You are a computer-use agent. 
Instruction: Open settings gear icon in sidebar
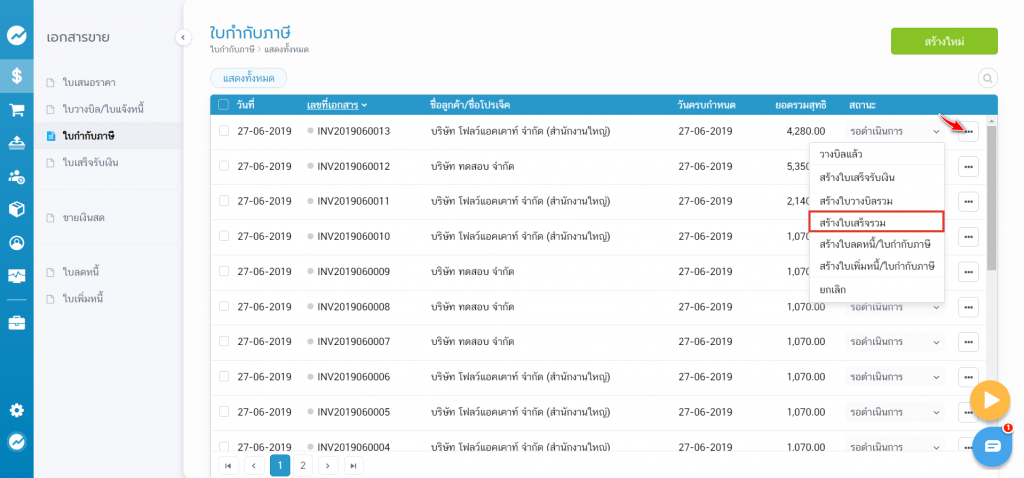click(16, 410)
